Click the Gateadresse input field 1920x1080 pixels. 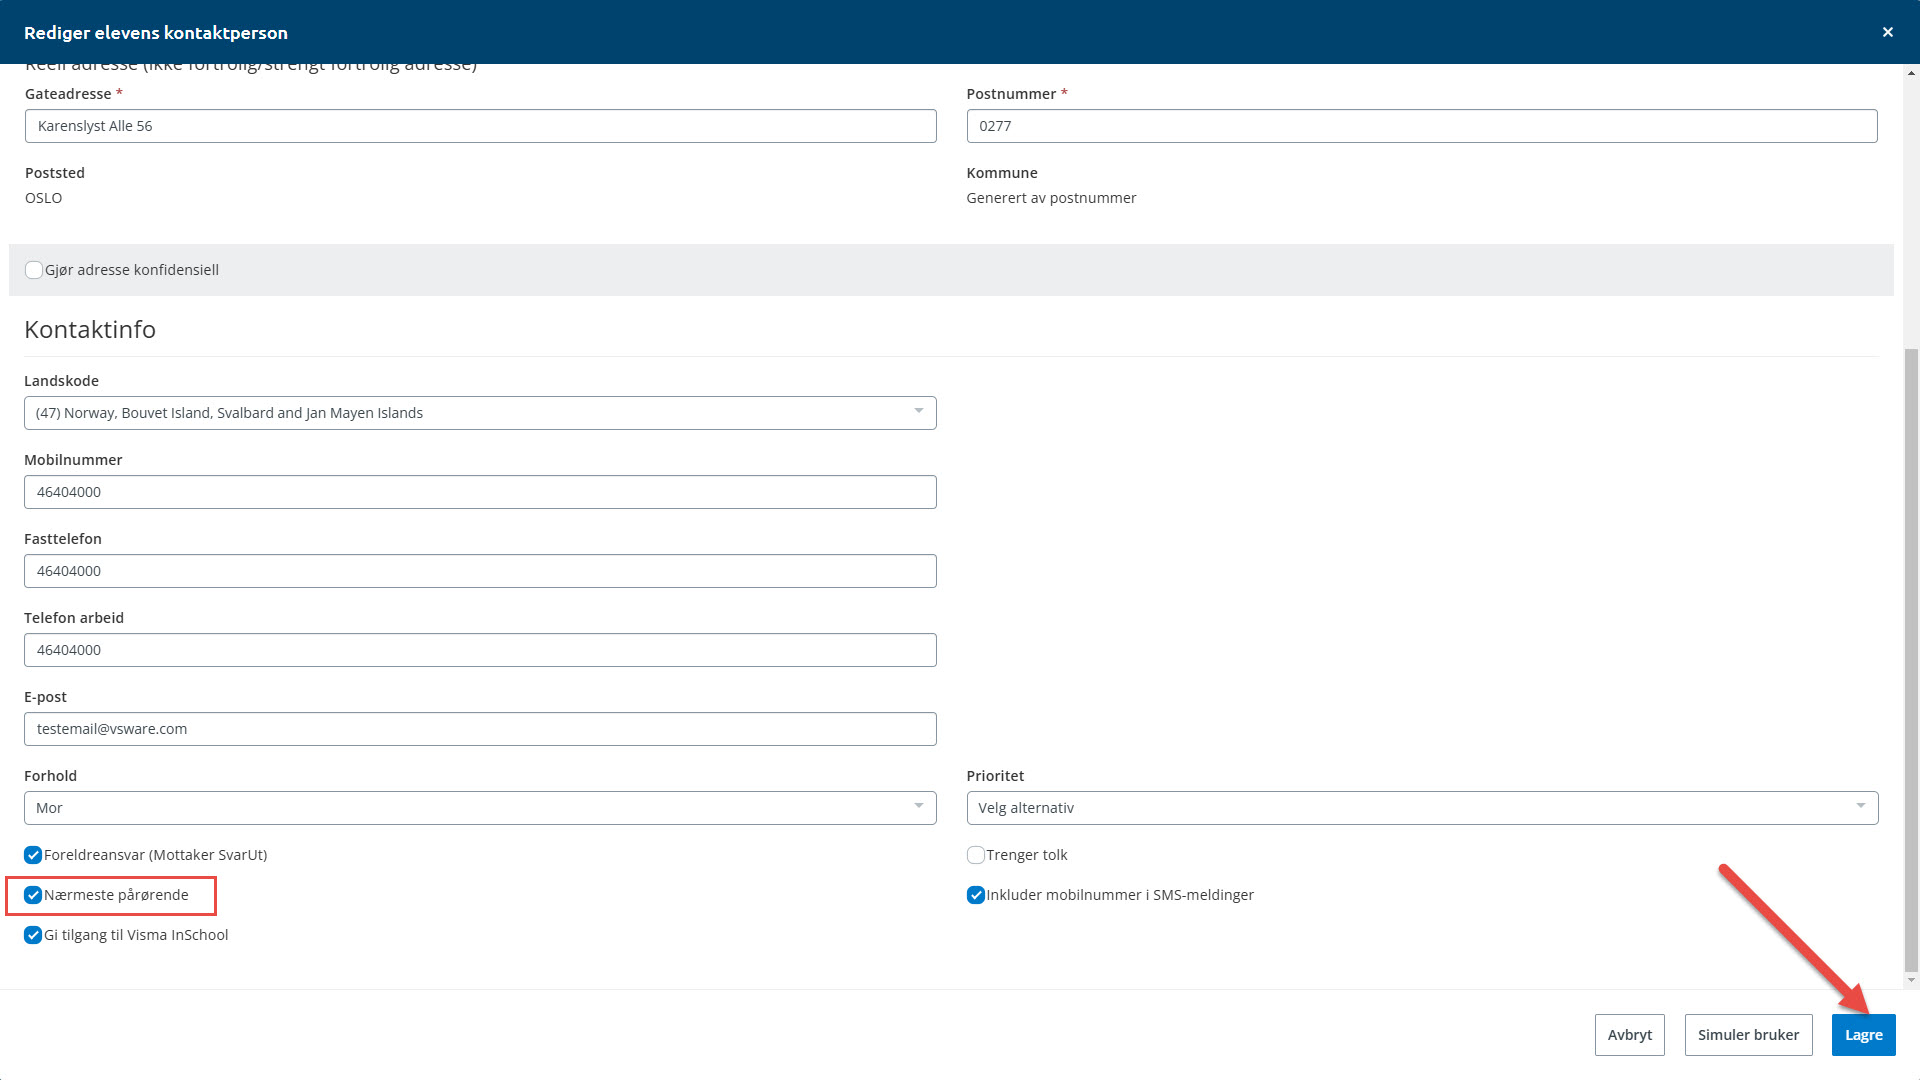(x=480, y=126)
